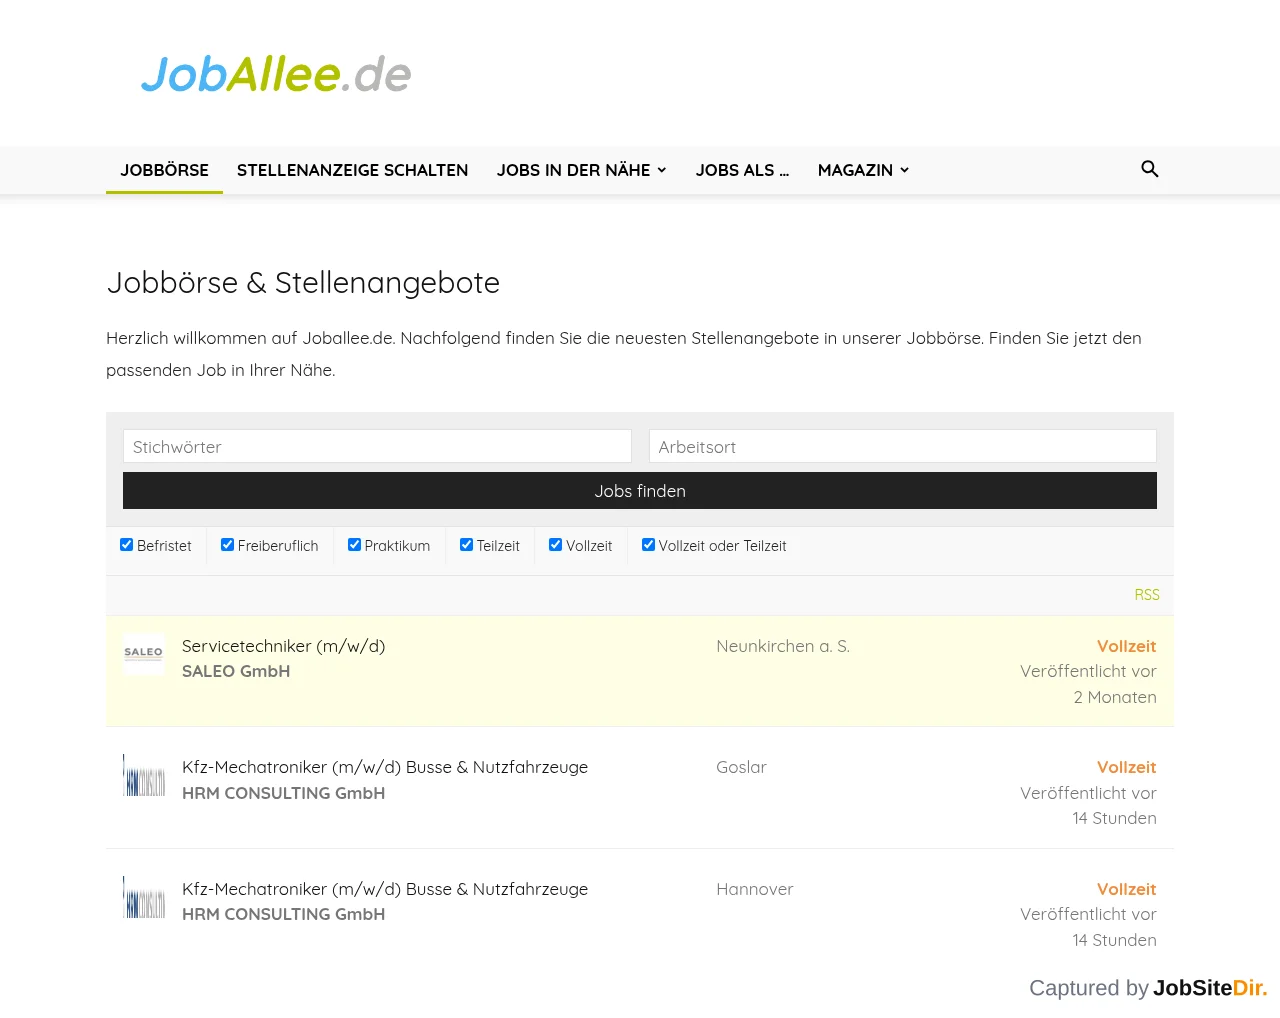Uncheck the Befristet checkbox

127,545
